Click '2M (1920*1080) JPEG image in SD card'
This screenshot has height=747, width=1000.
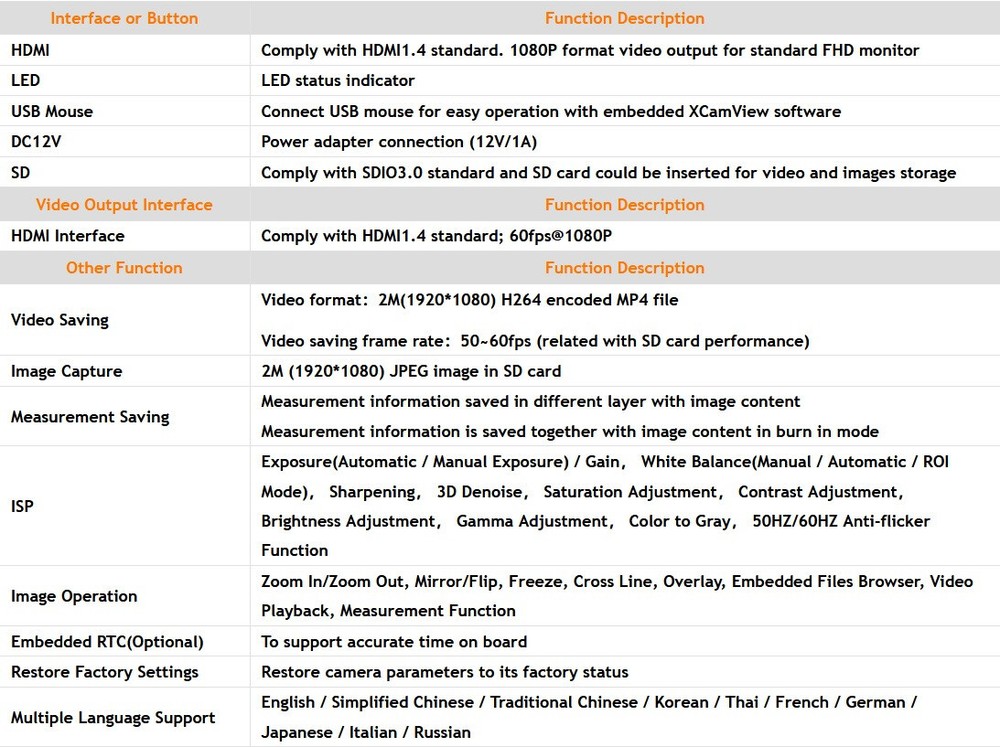pos(411,371)
